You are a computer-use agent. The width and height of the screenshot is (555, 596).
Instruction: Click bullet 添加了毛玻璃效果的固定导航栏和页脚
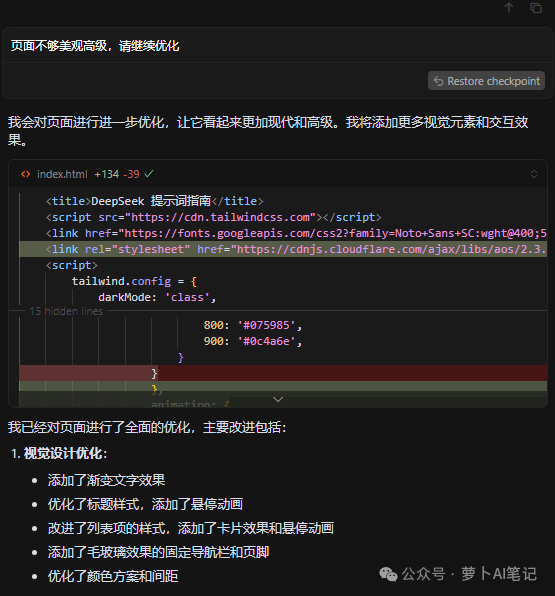159,552
